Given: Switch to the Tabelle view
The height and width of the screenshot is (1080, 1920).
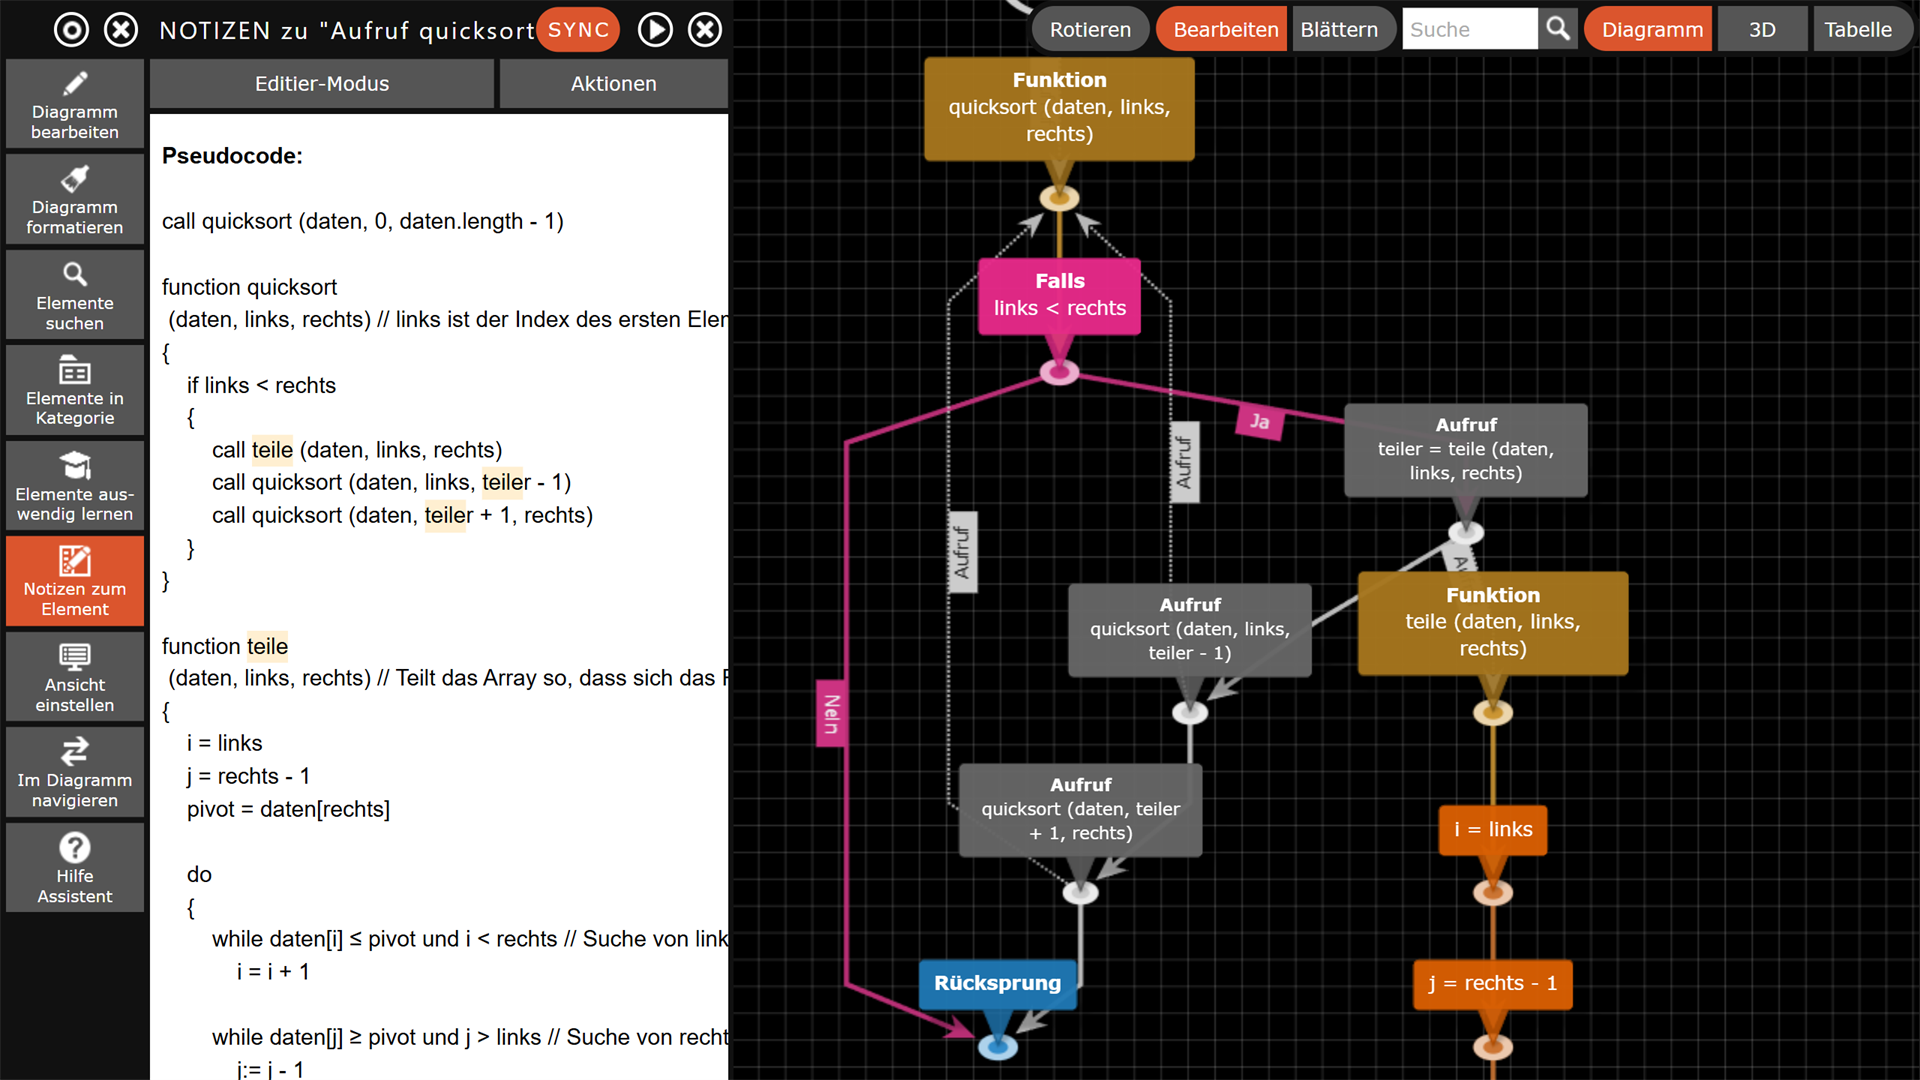Looking at the screenshot, I should coord(1862,29).
